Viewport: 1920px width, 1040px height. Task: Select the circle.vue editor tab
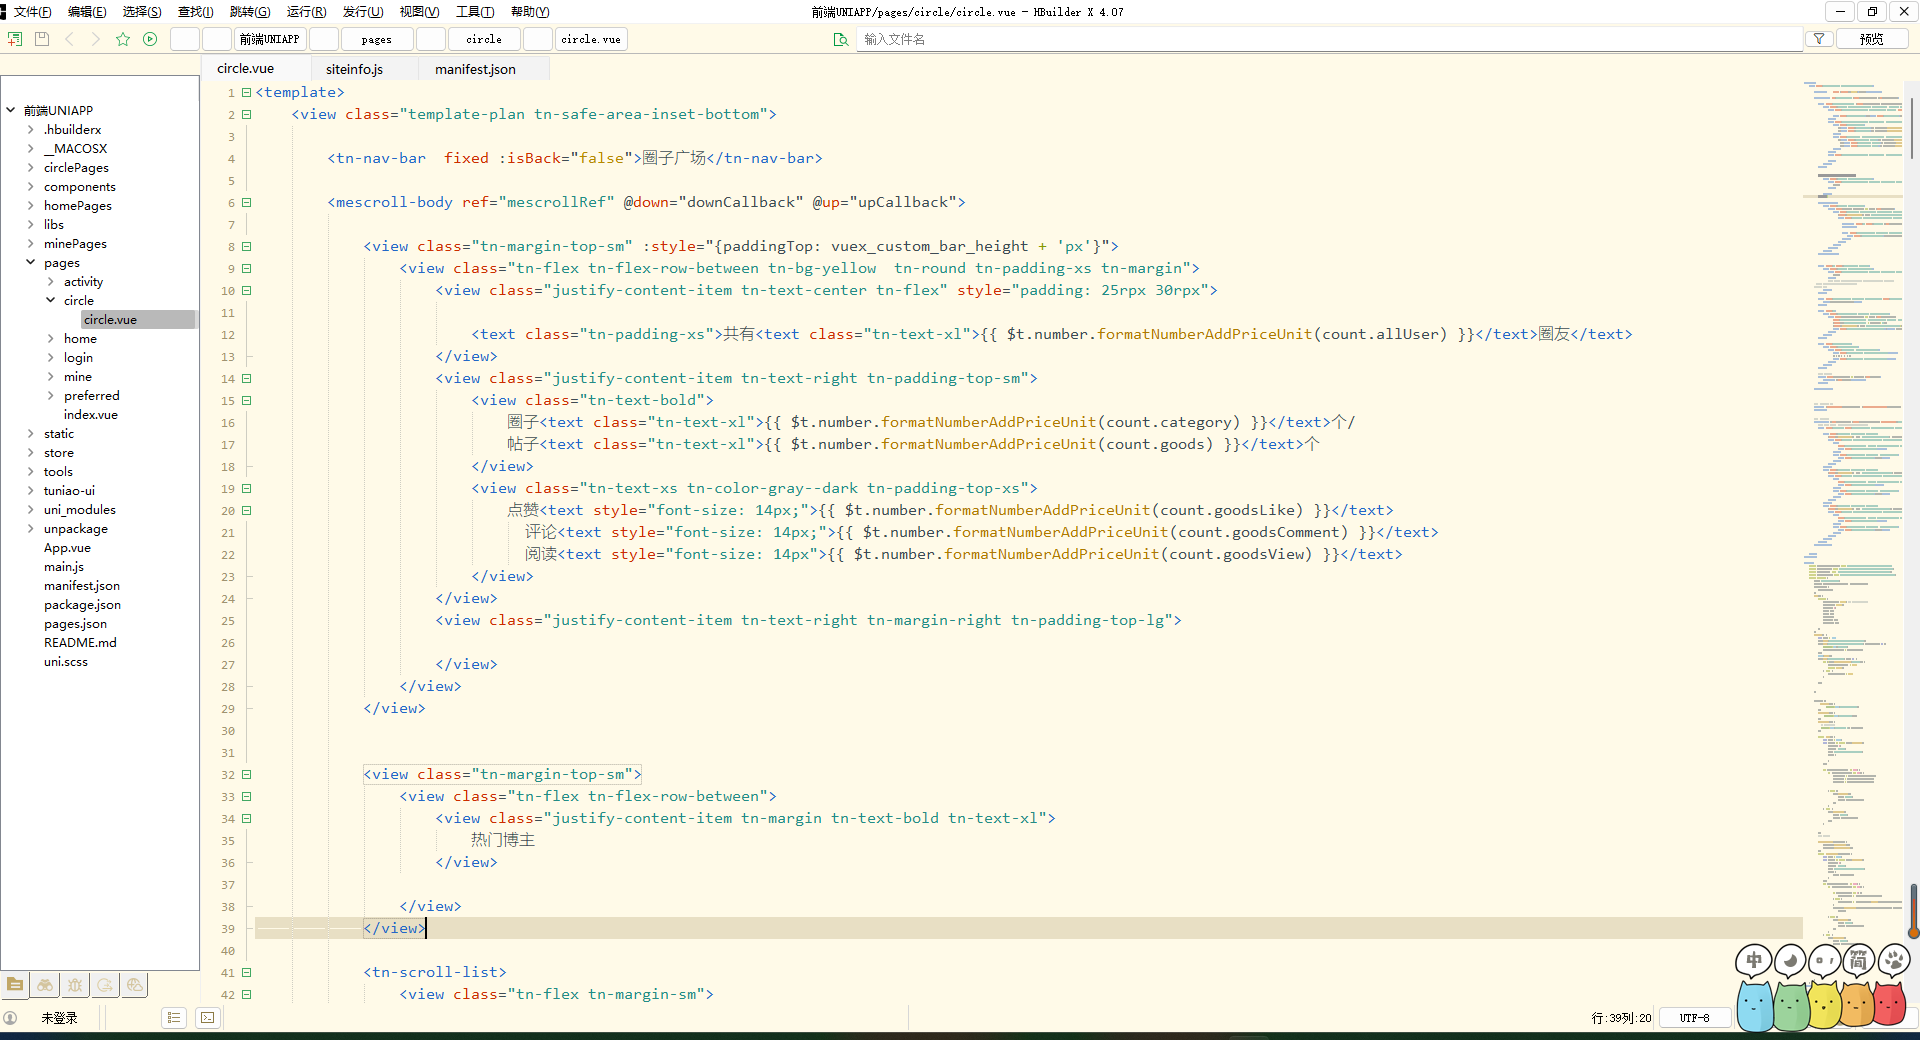pos(246,68)
